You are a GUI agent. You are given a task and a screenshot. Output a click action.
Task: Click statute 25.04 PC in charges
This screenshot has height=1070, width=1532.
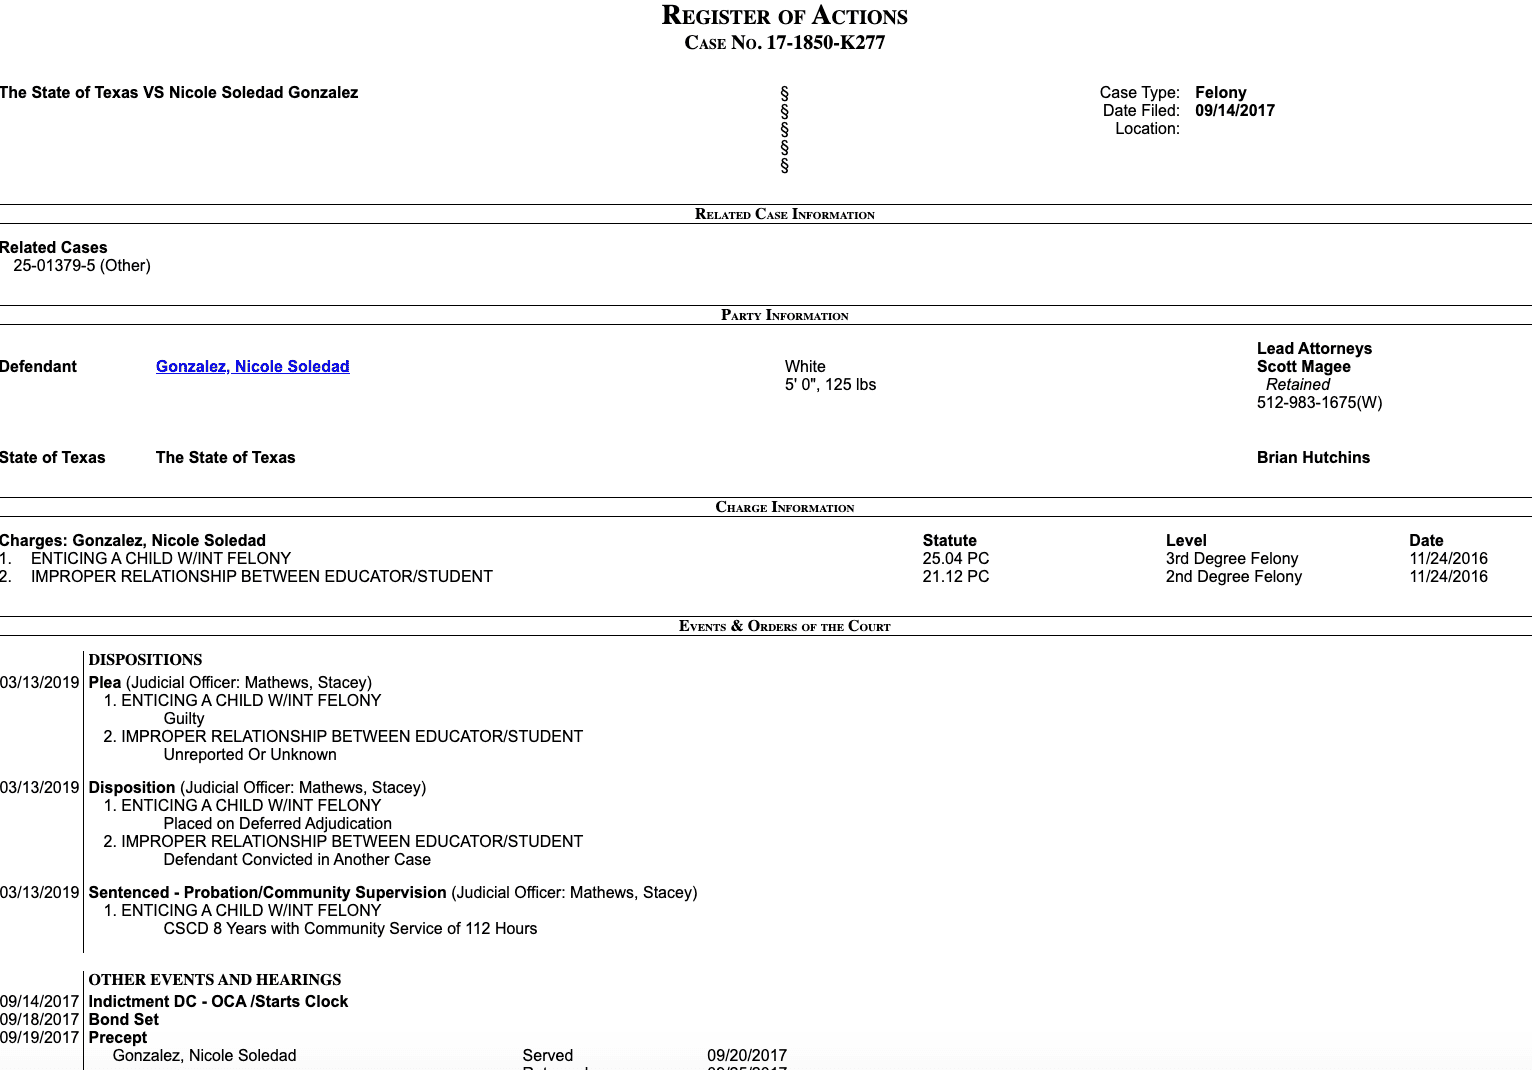[x=955, y=559]
